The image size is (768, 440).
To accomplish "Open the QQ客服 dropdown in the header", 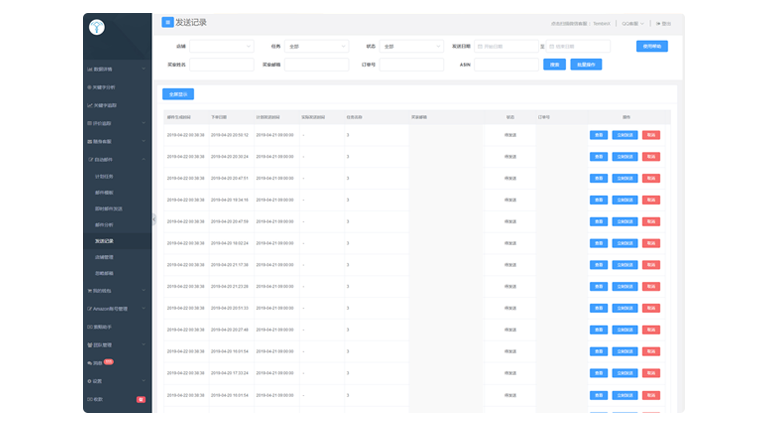I will point(633,24).
